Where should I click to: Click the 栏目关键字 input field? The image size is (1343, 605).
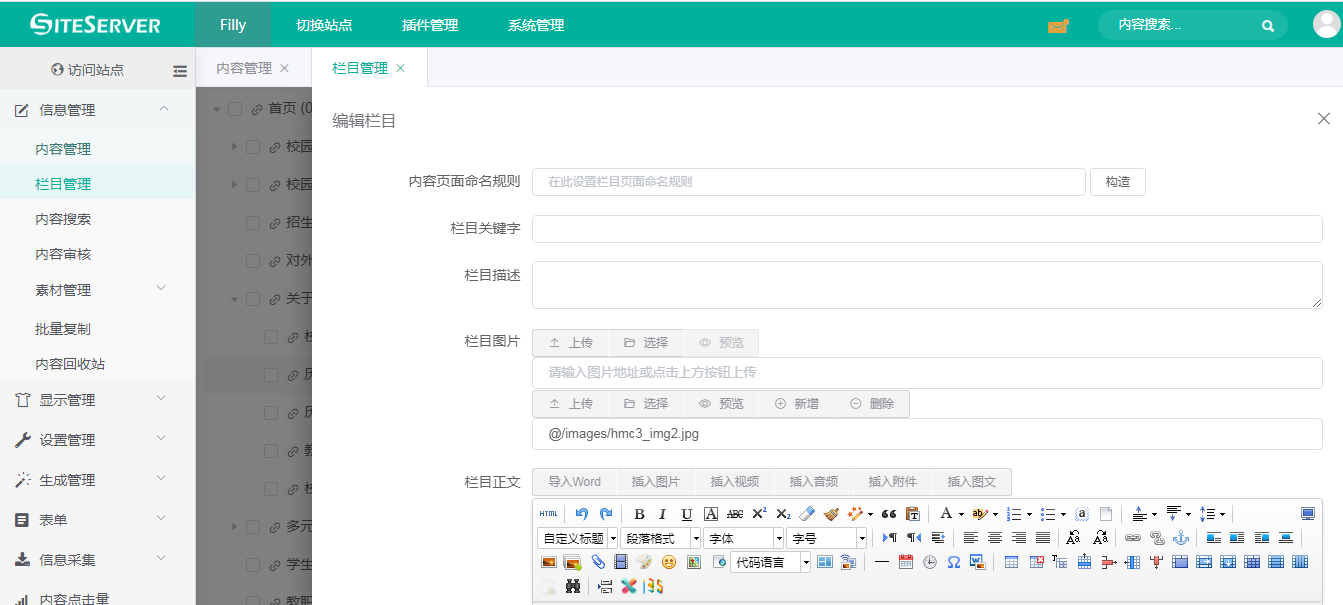926,229
